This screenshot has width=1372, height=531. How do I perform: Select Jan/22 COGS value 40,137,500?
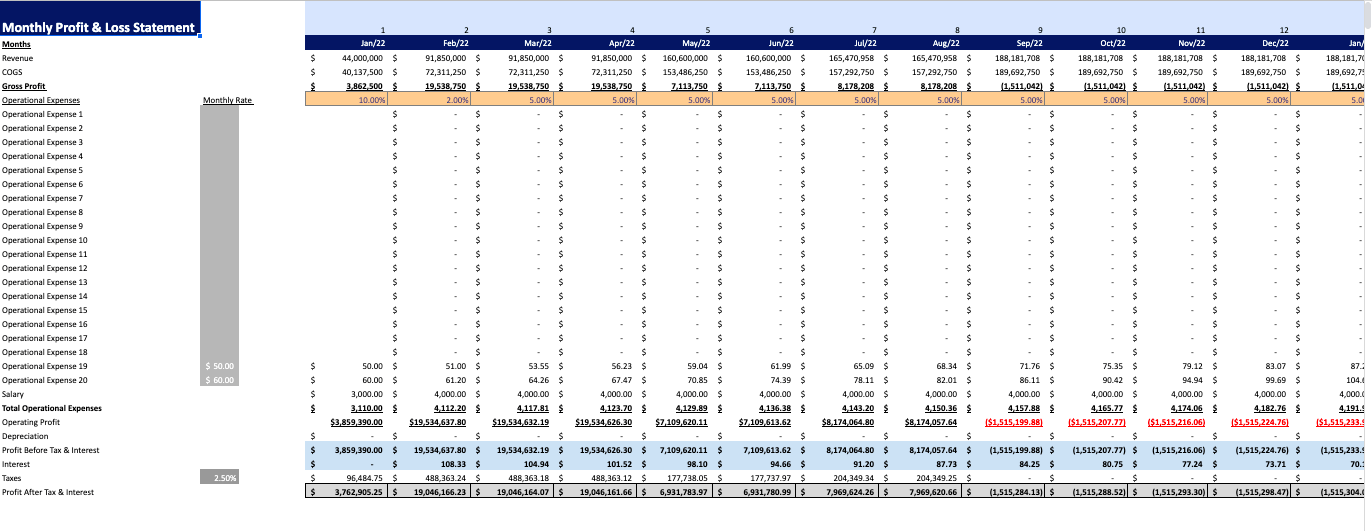(365, 72)
